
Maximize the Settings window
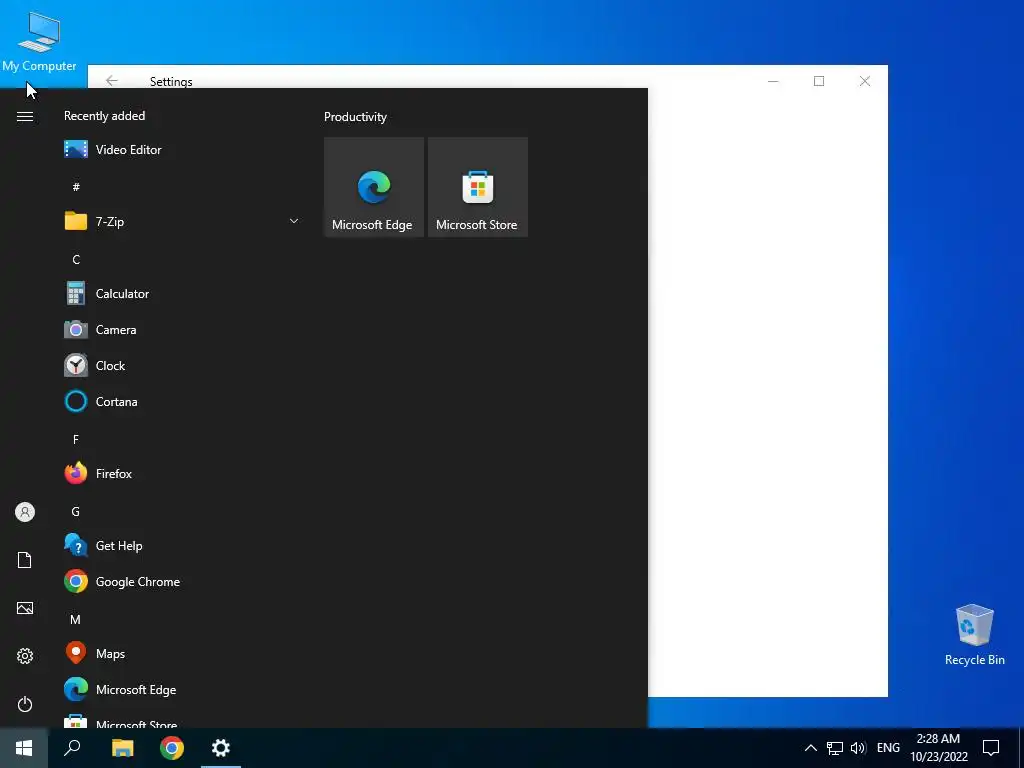click(x=819, y=81)
